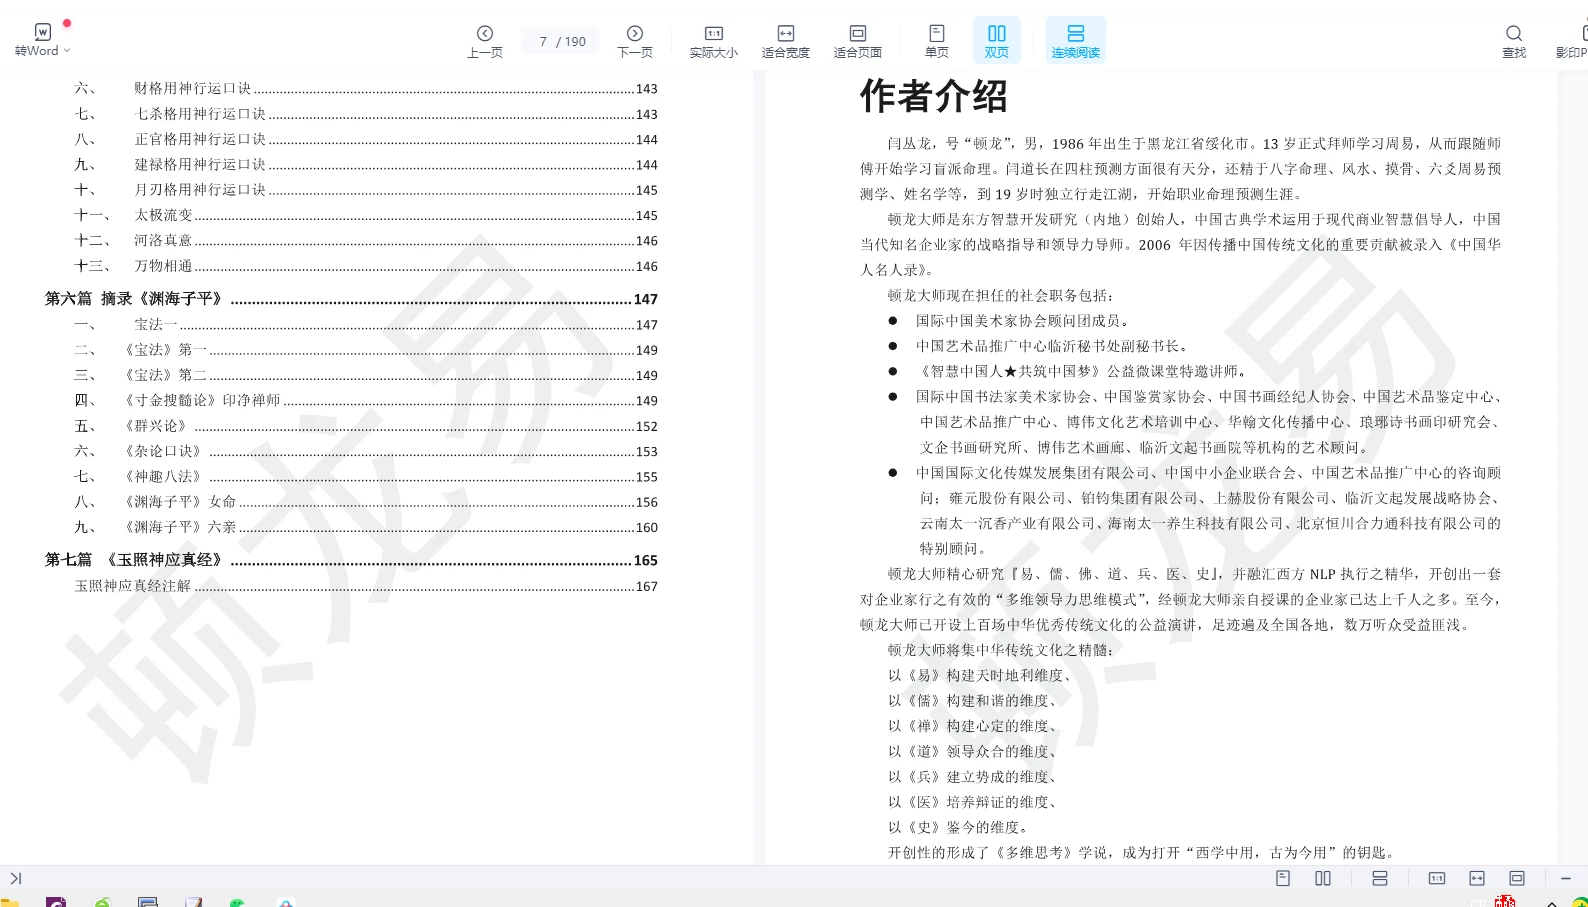This screenshot has width=1588, height=907.
Task: Open contents entry 第六篇 摘录《渊海子平》
Action: point(351,299)
